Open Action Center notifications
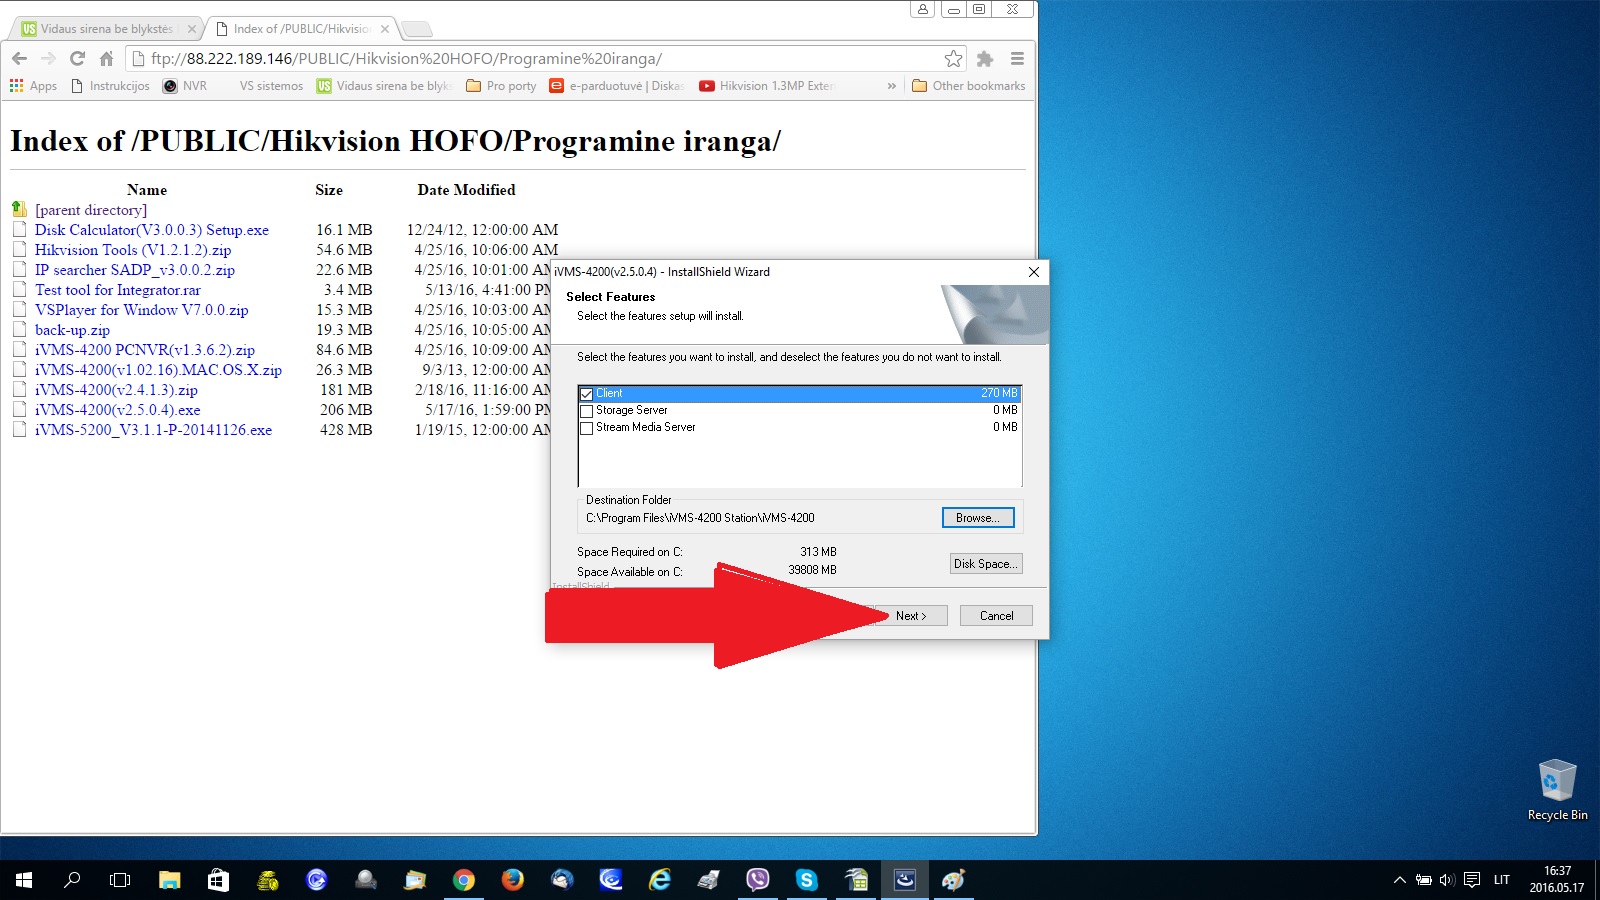Image resolution: width=1600 pixels, height=900 pixels. tap(1472, 880)
